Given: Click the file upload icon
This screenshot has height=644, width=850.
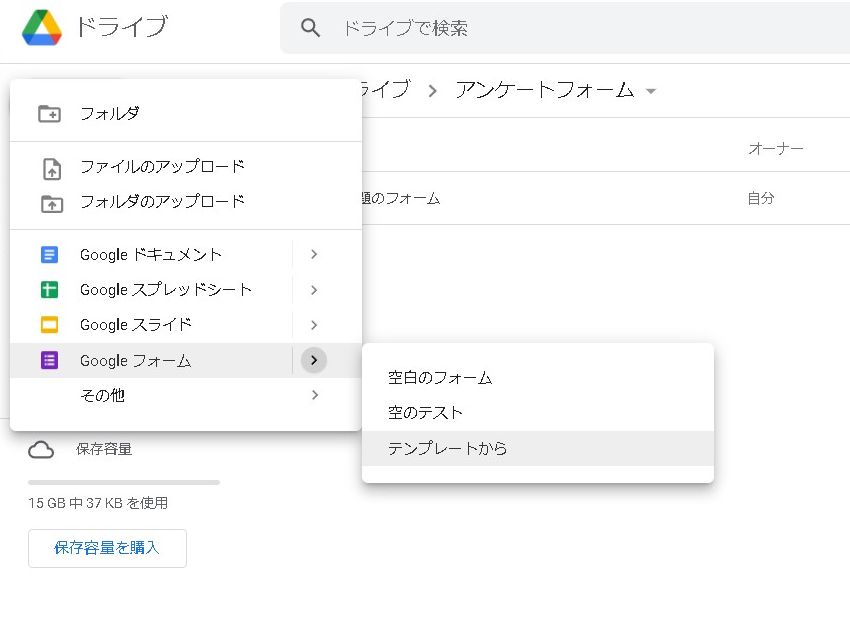Looking at the screenshot, I should pyautogui.click(x=50, y=168).
